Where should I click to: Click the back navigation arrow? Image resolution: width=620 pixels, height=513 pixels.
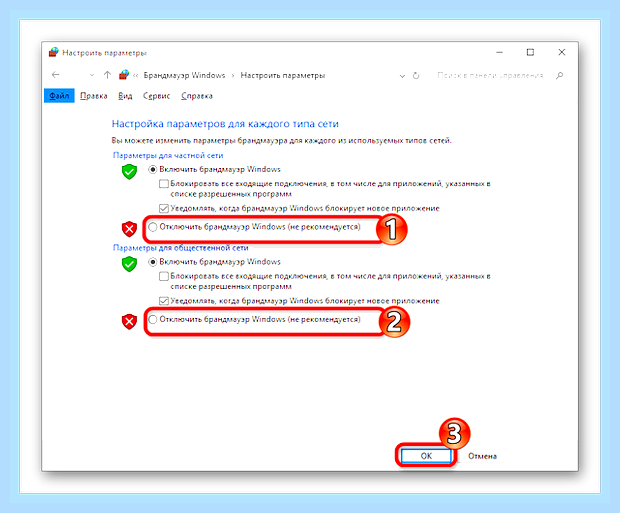55,75
